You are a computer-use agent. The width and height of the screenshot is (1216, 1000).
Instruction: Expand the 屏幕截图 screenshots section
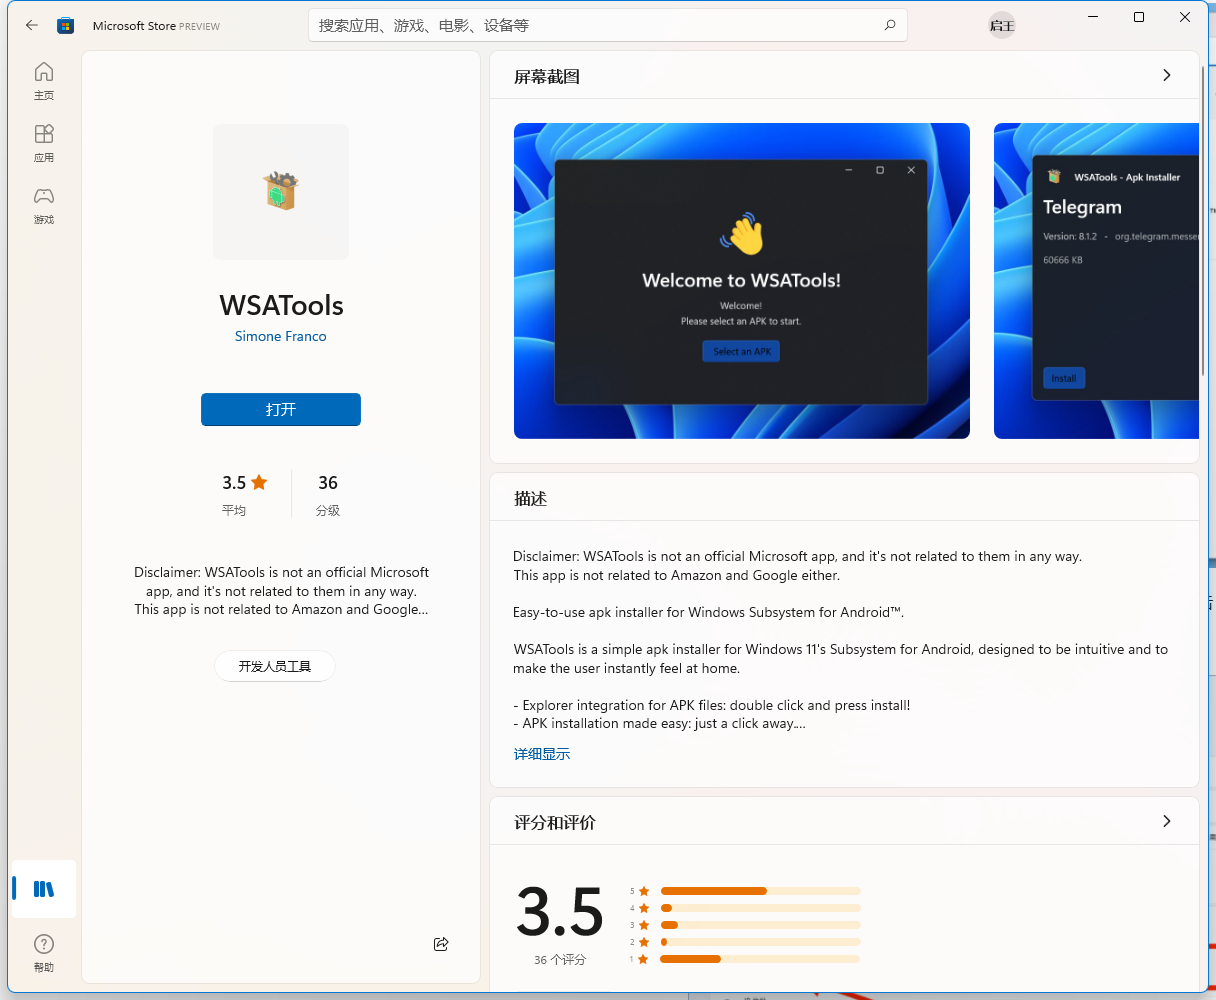coord(1167,75)
